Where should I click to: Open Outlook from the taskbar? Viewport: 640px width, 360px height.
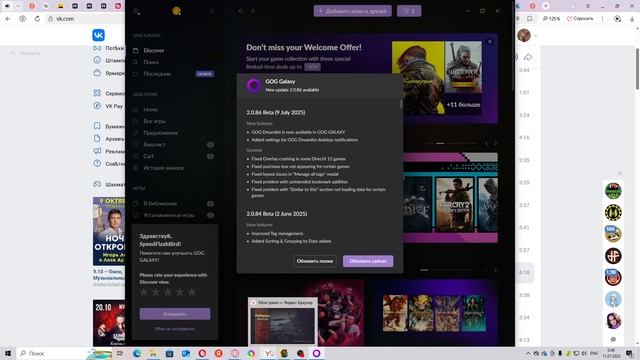(186, 353)
